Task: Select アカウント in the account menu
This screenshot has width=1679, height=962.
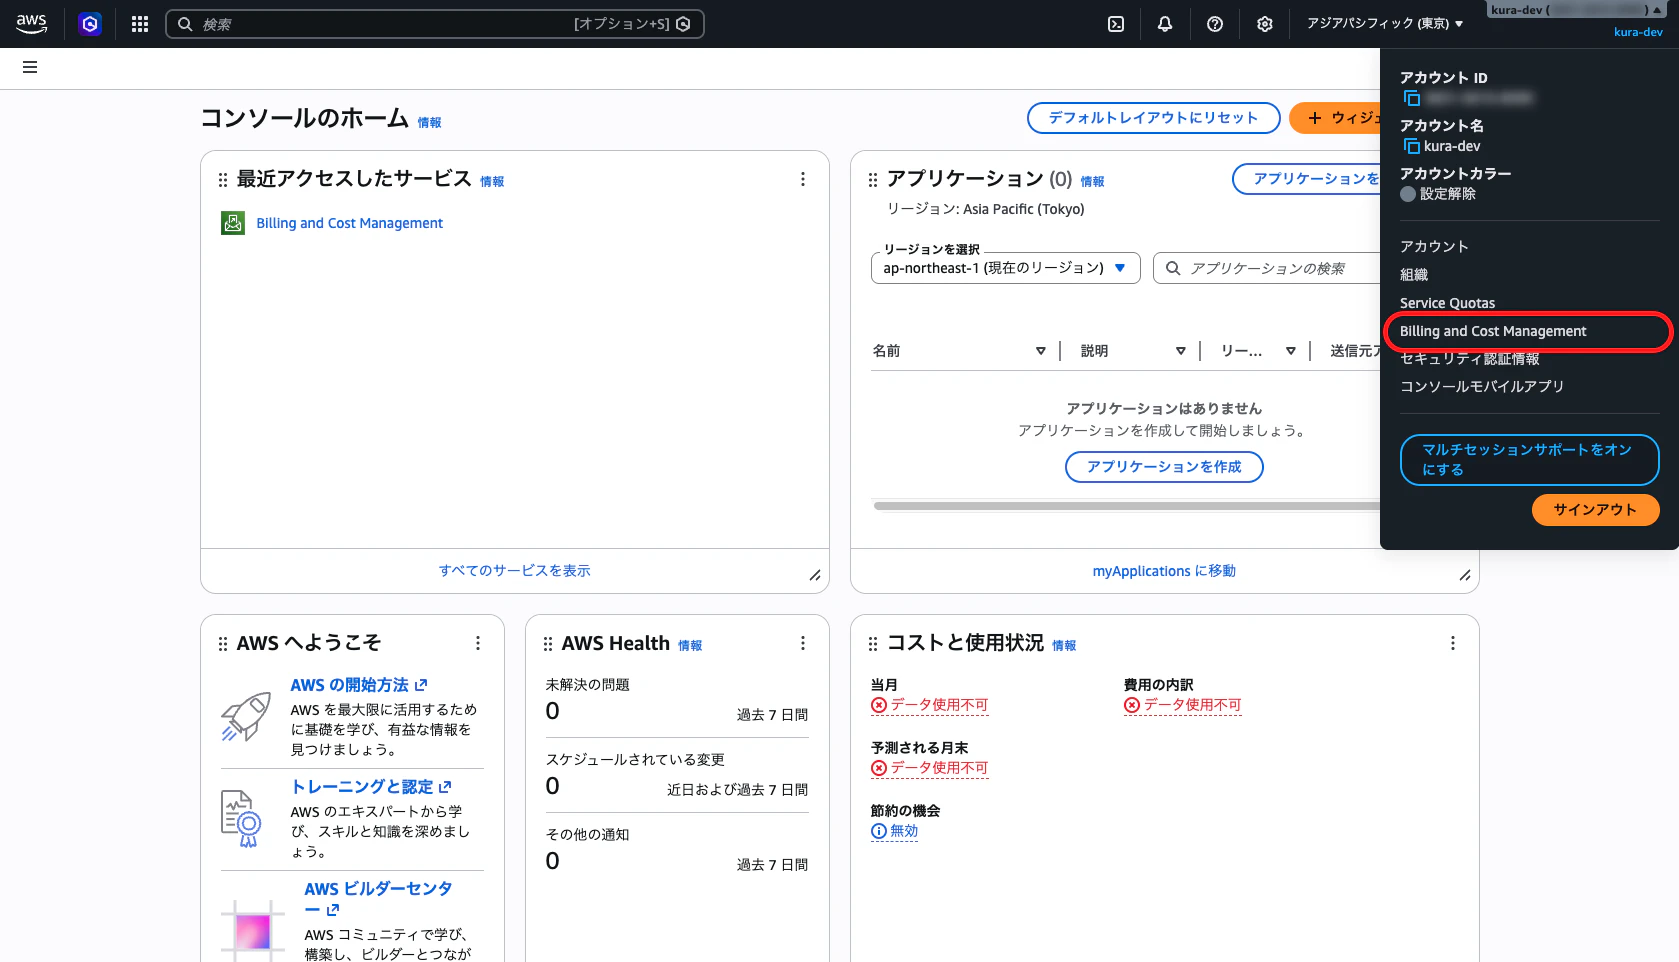Action: tap(1434, 247)
